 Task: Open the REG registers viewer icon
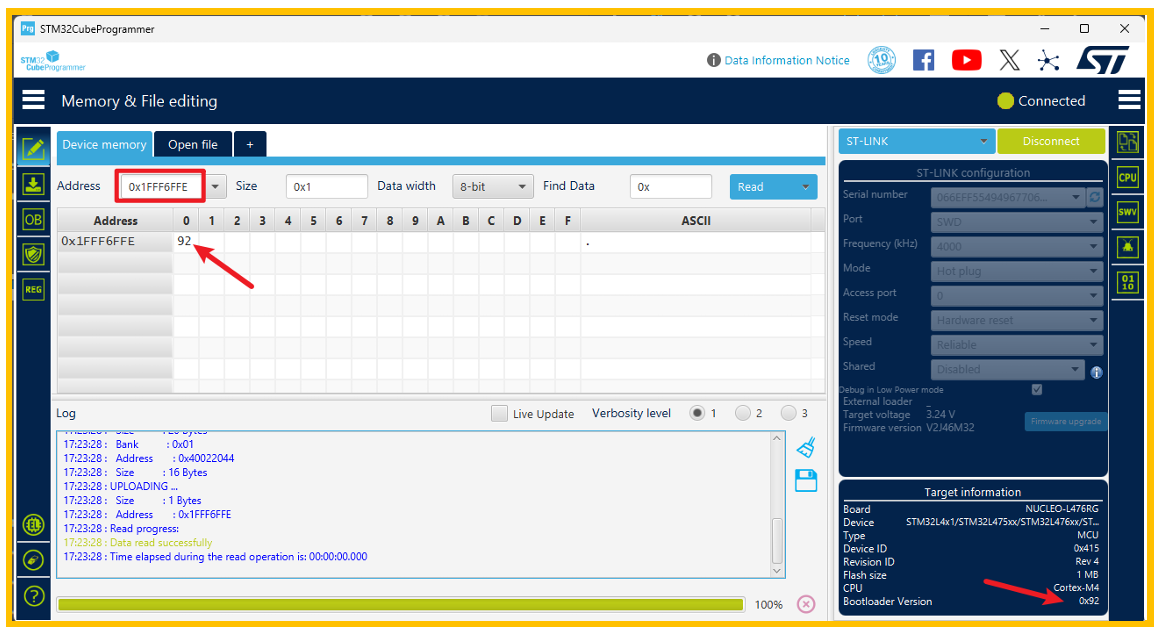coord(33,290)
